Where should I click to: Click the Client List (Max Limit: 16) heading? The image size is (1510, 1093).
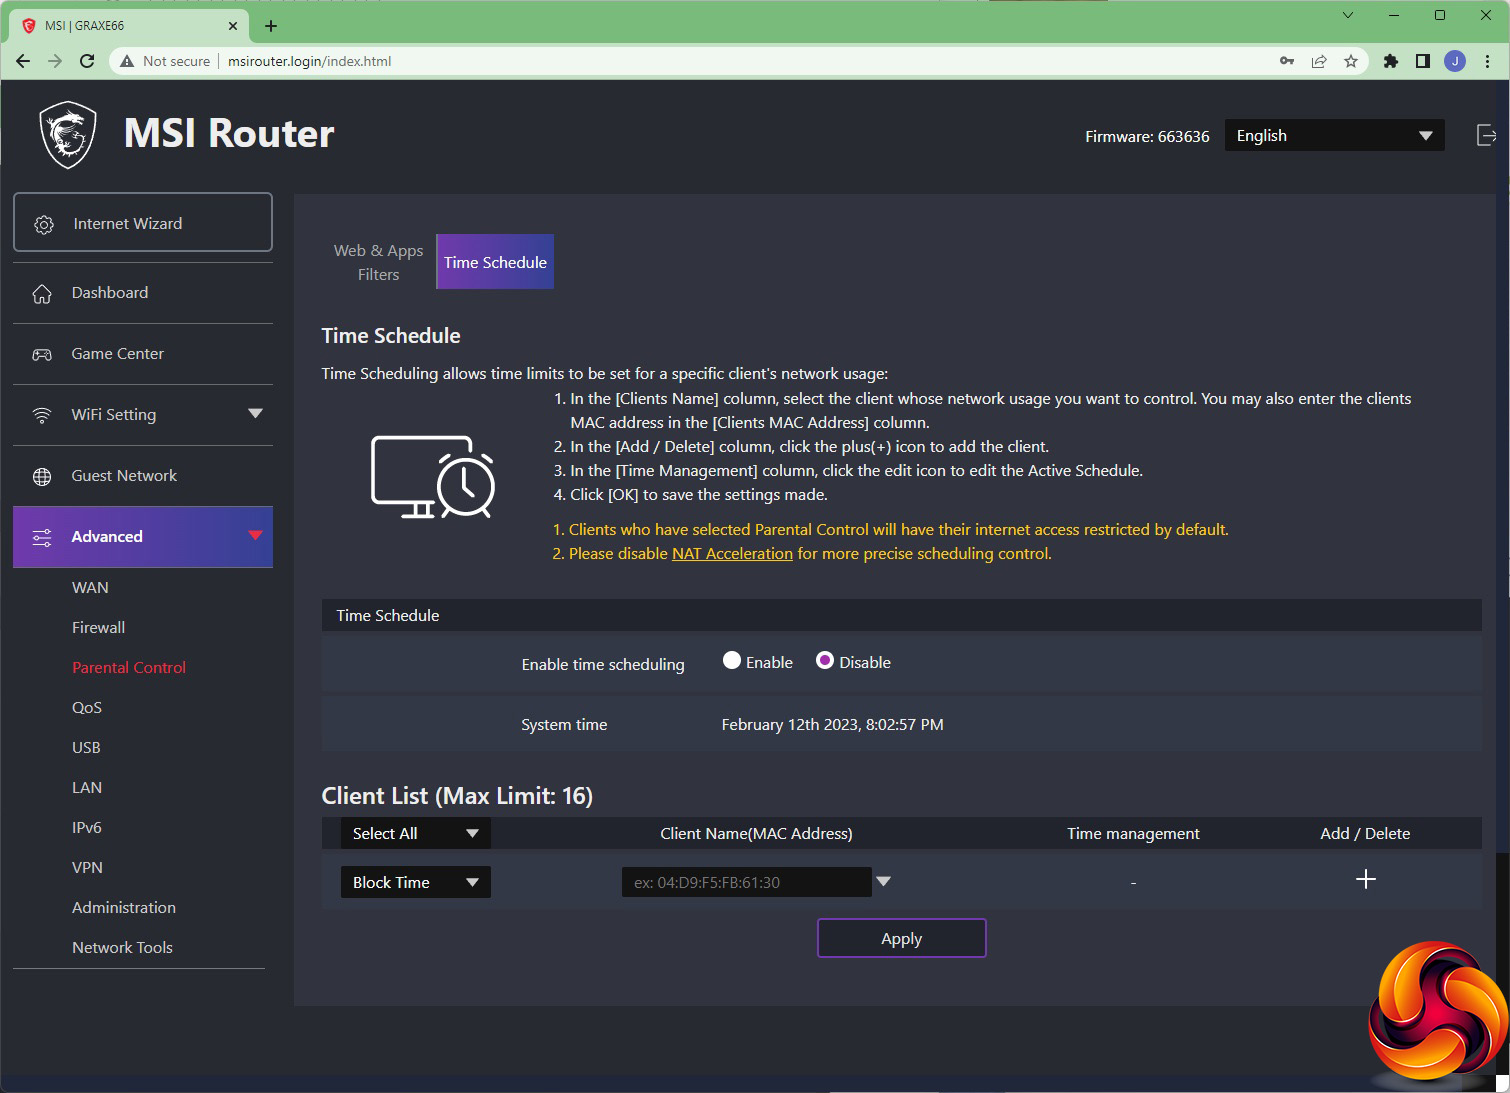(457, 796)
